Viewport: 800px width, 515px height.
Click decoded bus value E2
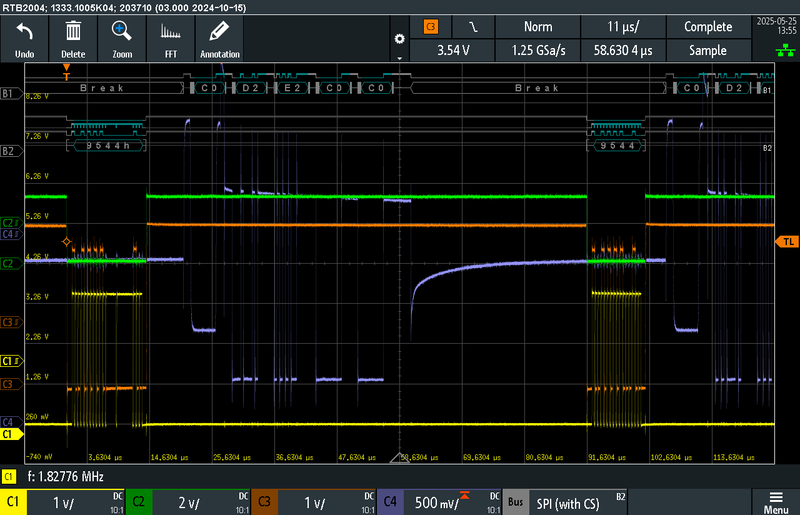pos(292,88)
